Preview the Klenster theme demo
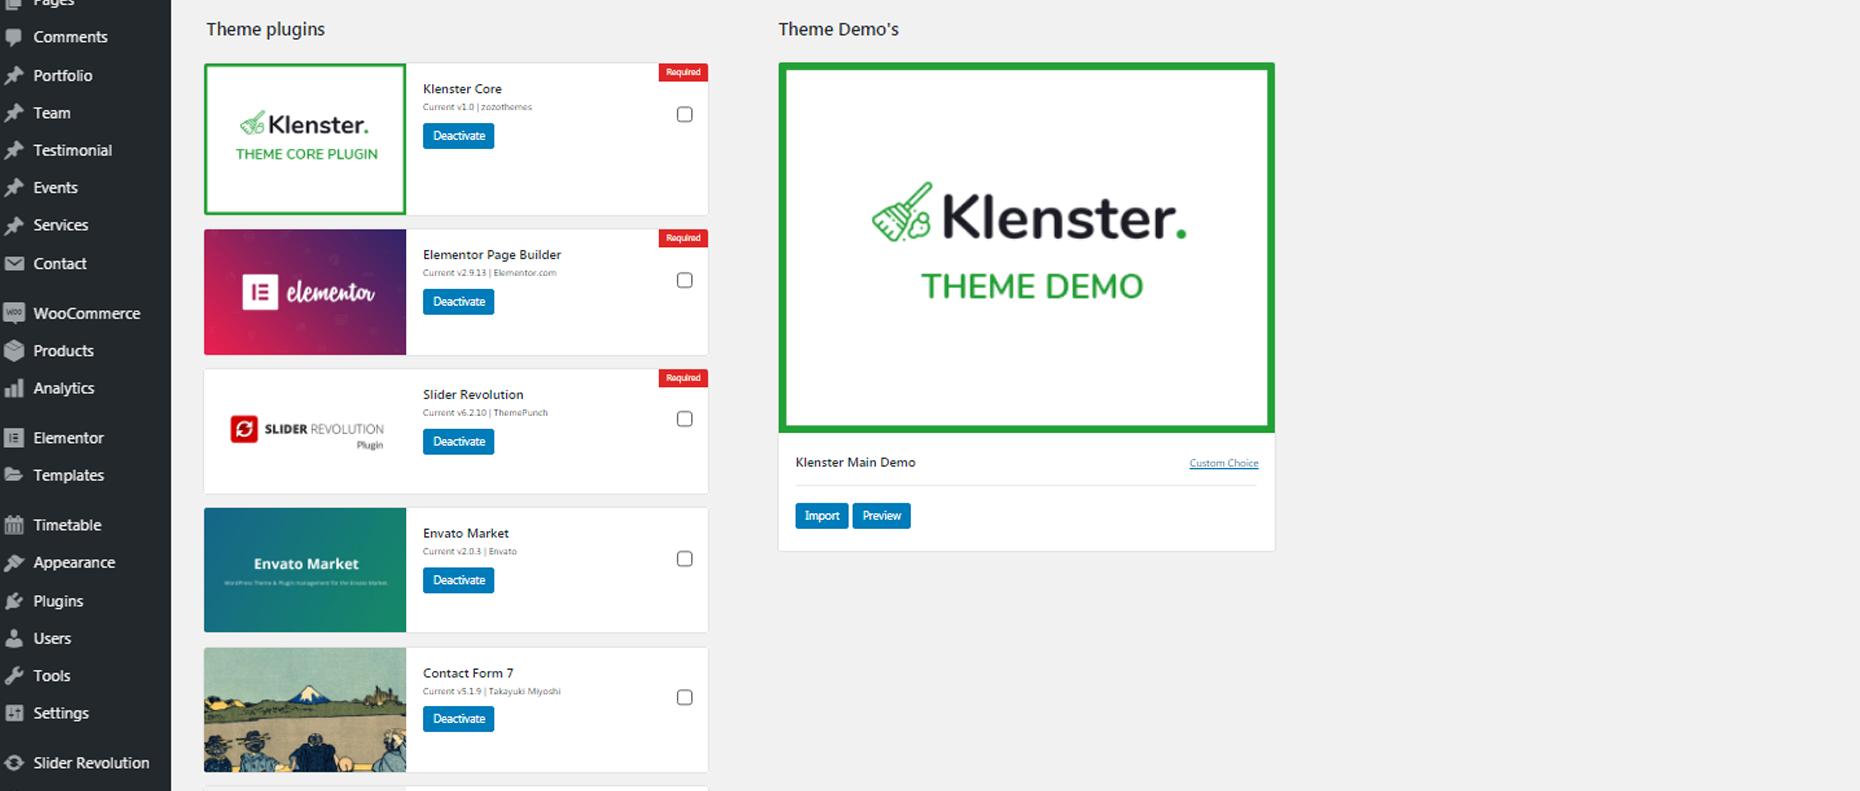 click(881, 516)
